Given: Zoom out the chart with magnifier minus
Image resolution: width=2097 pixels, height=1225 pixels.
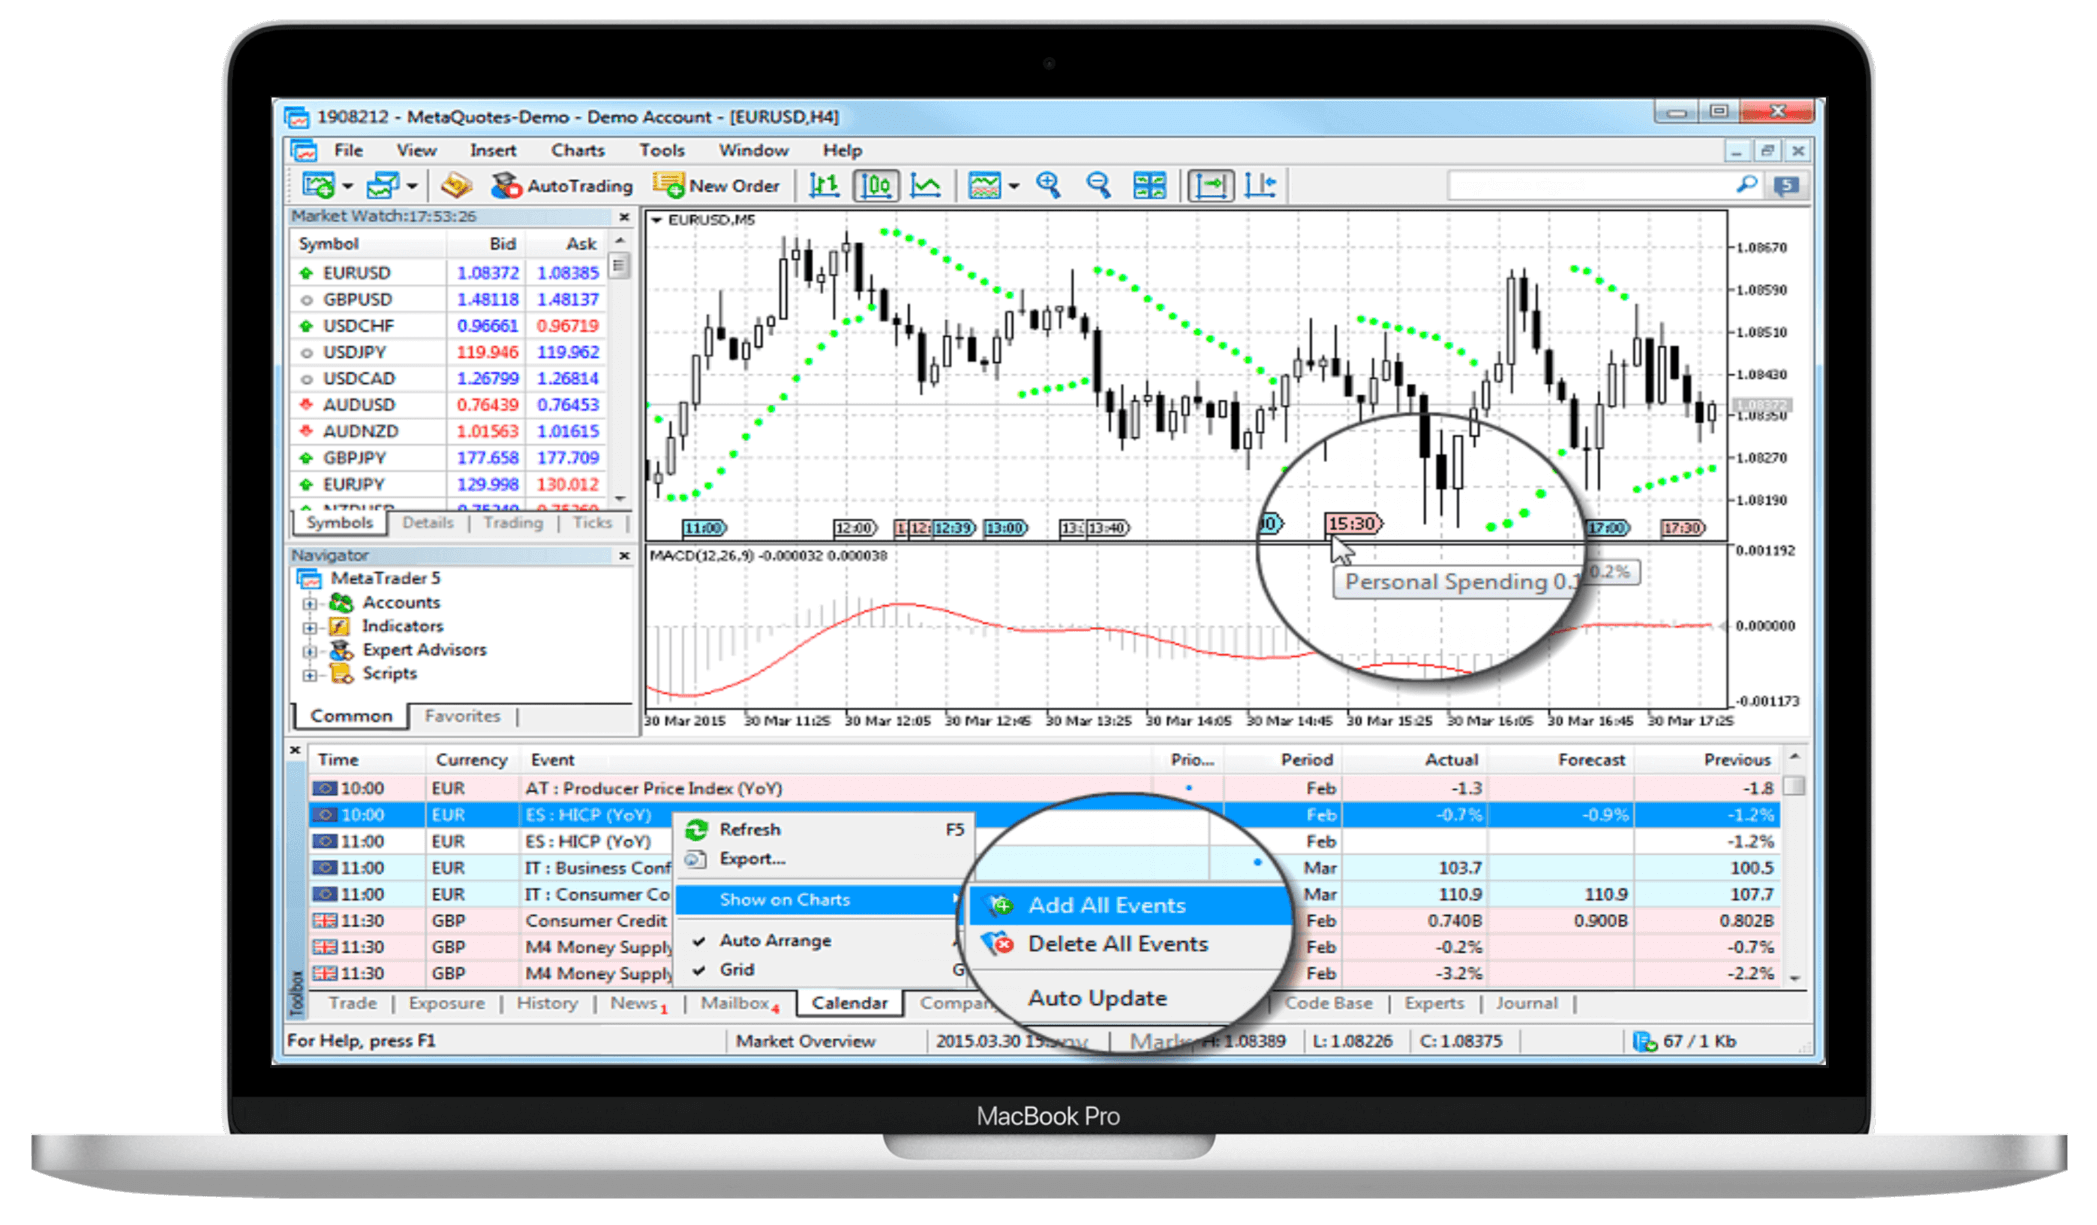Looking at the screenshot, I should pyautogui.click(x=1098, y=185).
